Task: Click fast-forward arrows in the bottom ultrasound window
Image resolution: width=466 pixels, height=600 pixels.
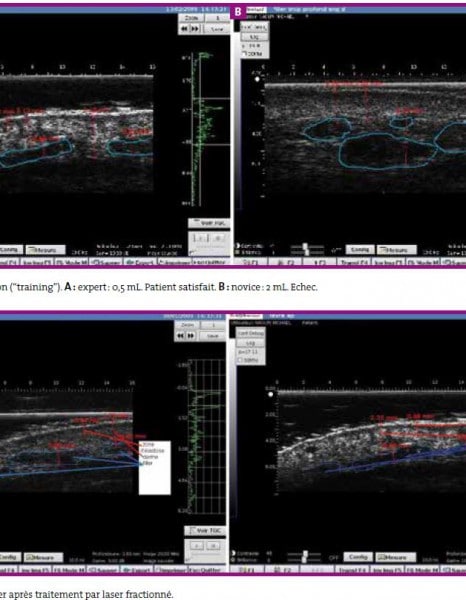Action: pos(191,336)
